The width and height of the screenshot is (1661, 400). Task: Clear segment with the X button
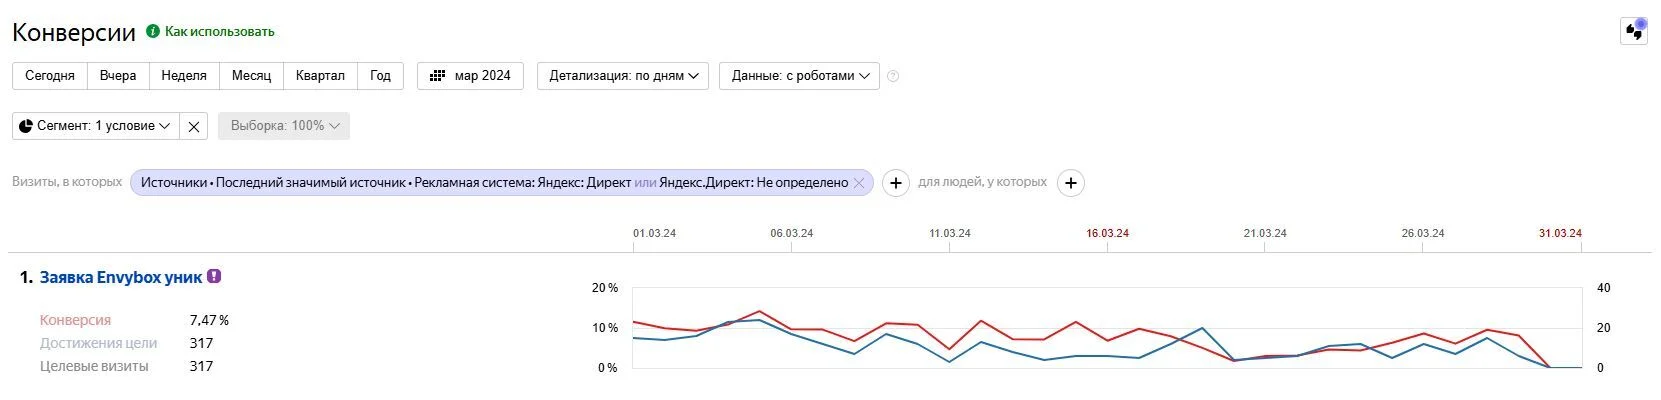(x=194, y=126)
